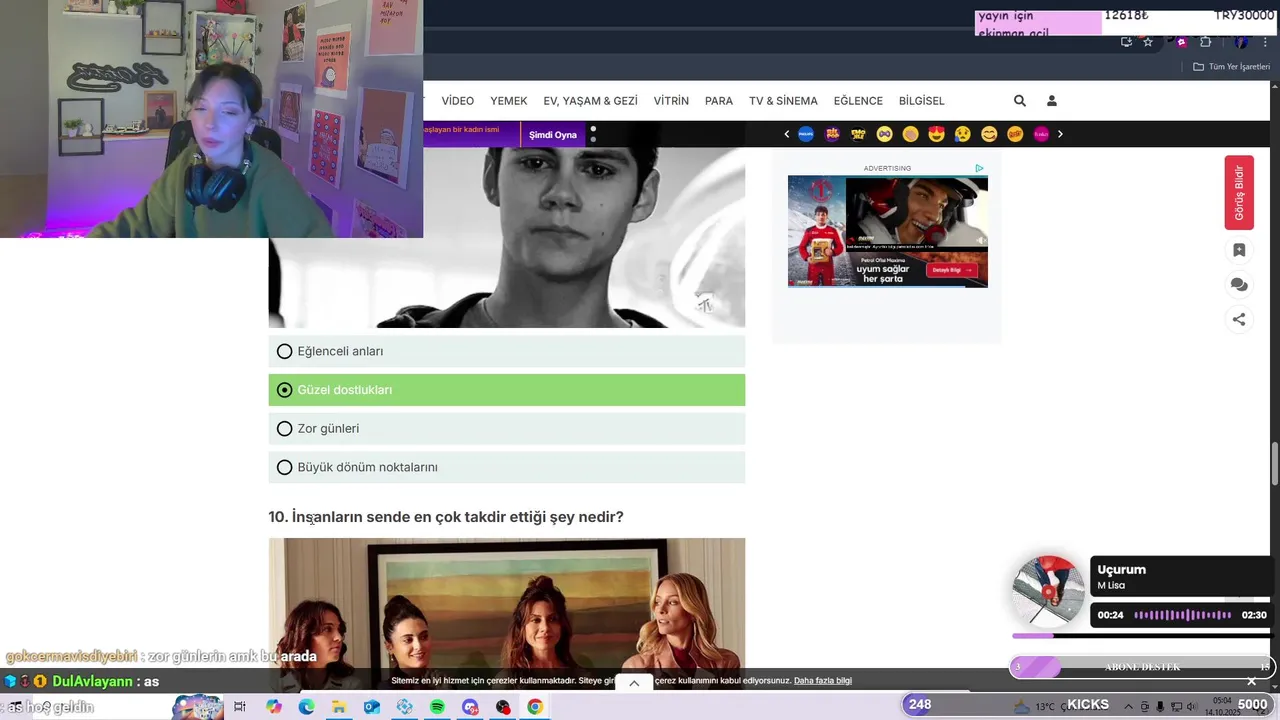Screen dimensions: 1280x720
Task: Open the PARA menu
Action: coord(719,101)
